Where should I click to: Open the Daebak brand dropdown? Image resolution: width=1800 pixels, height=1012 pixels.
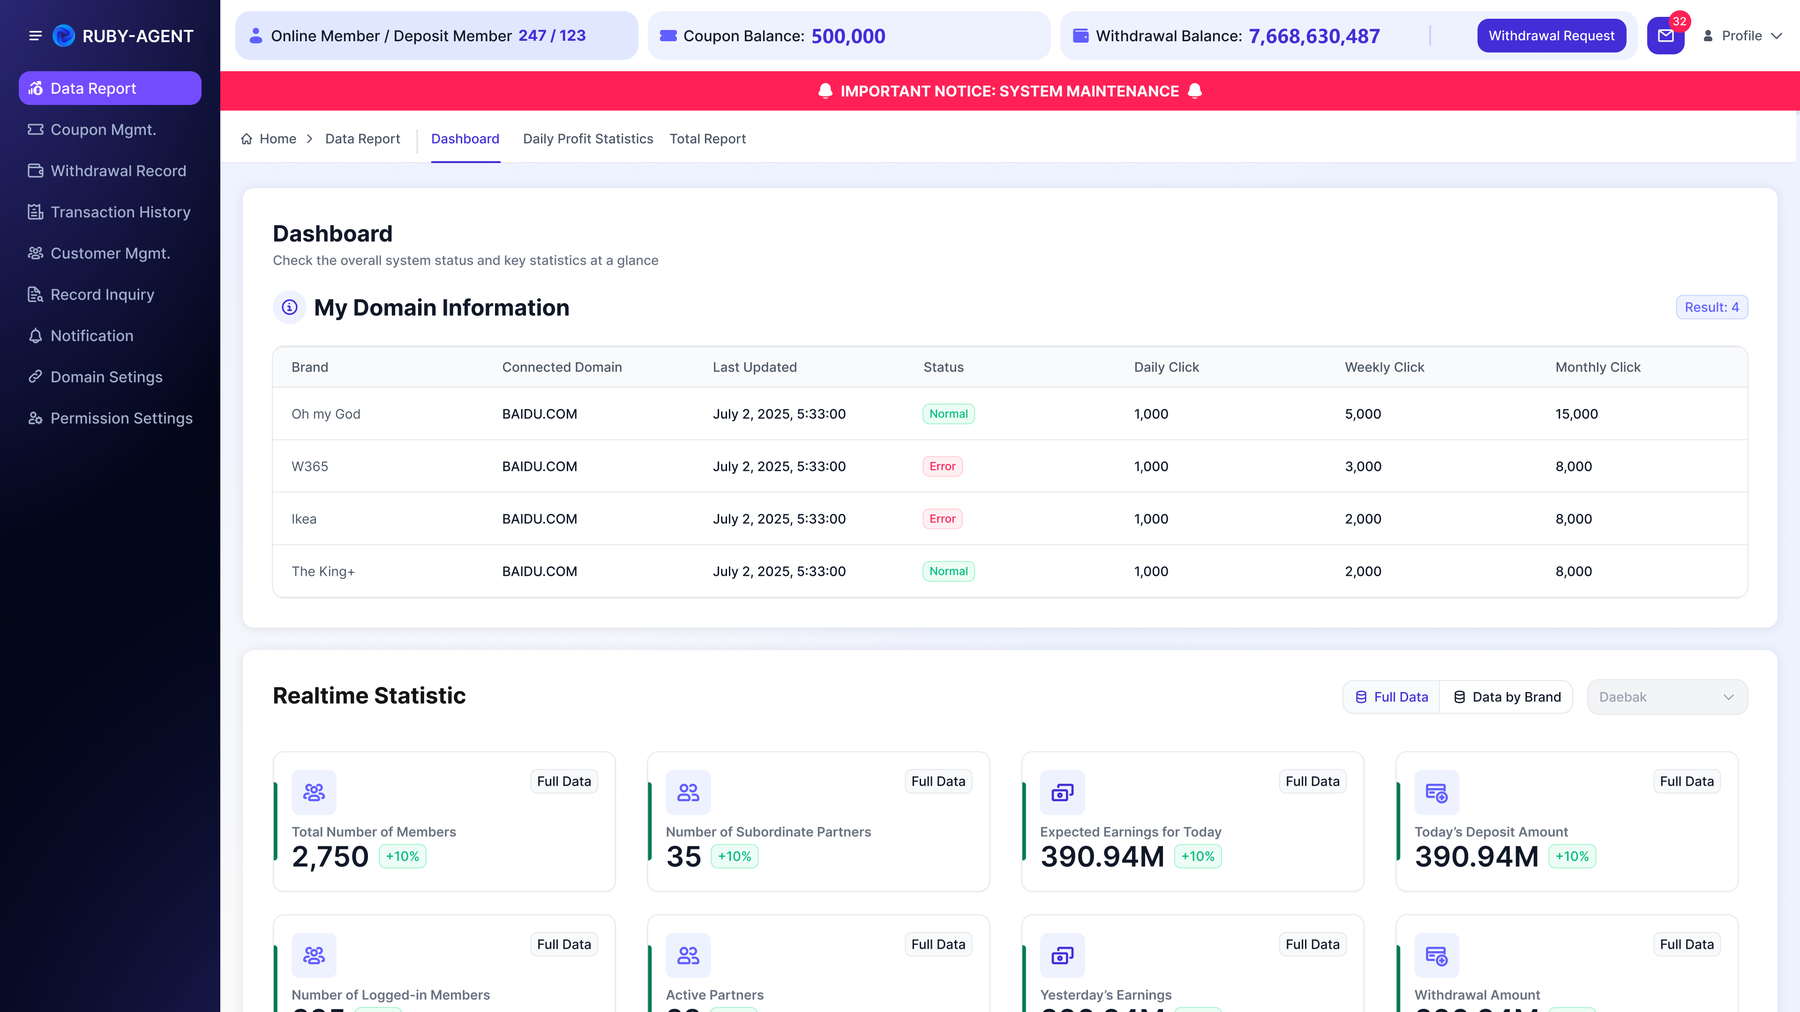click(x=1667, y=697)
